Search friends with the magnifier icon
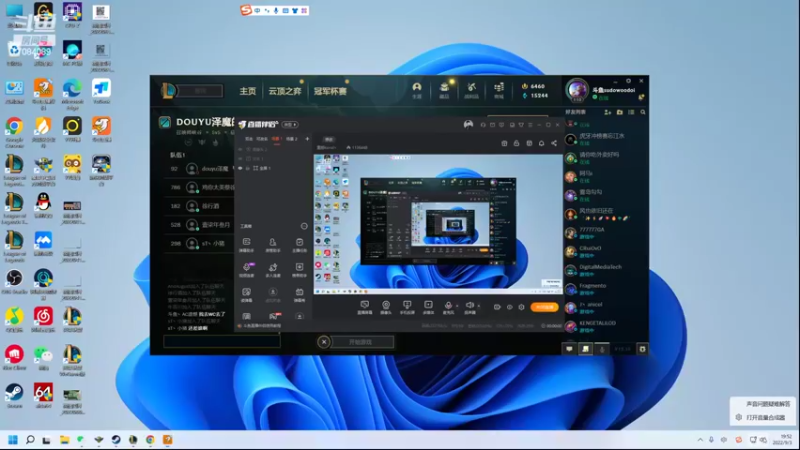Viewport: 800px width, 450px height. pyautogui.click(x=643, y=112)
